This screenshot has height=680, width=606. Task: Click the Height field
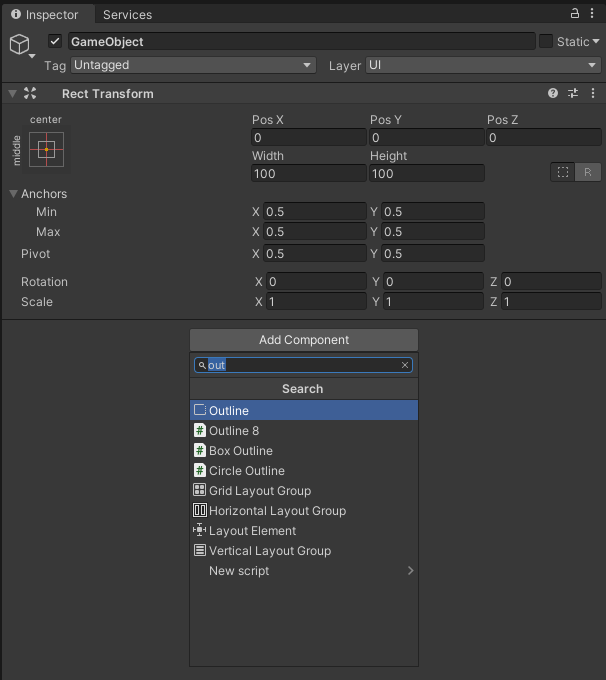pos(427,173)
